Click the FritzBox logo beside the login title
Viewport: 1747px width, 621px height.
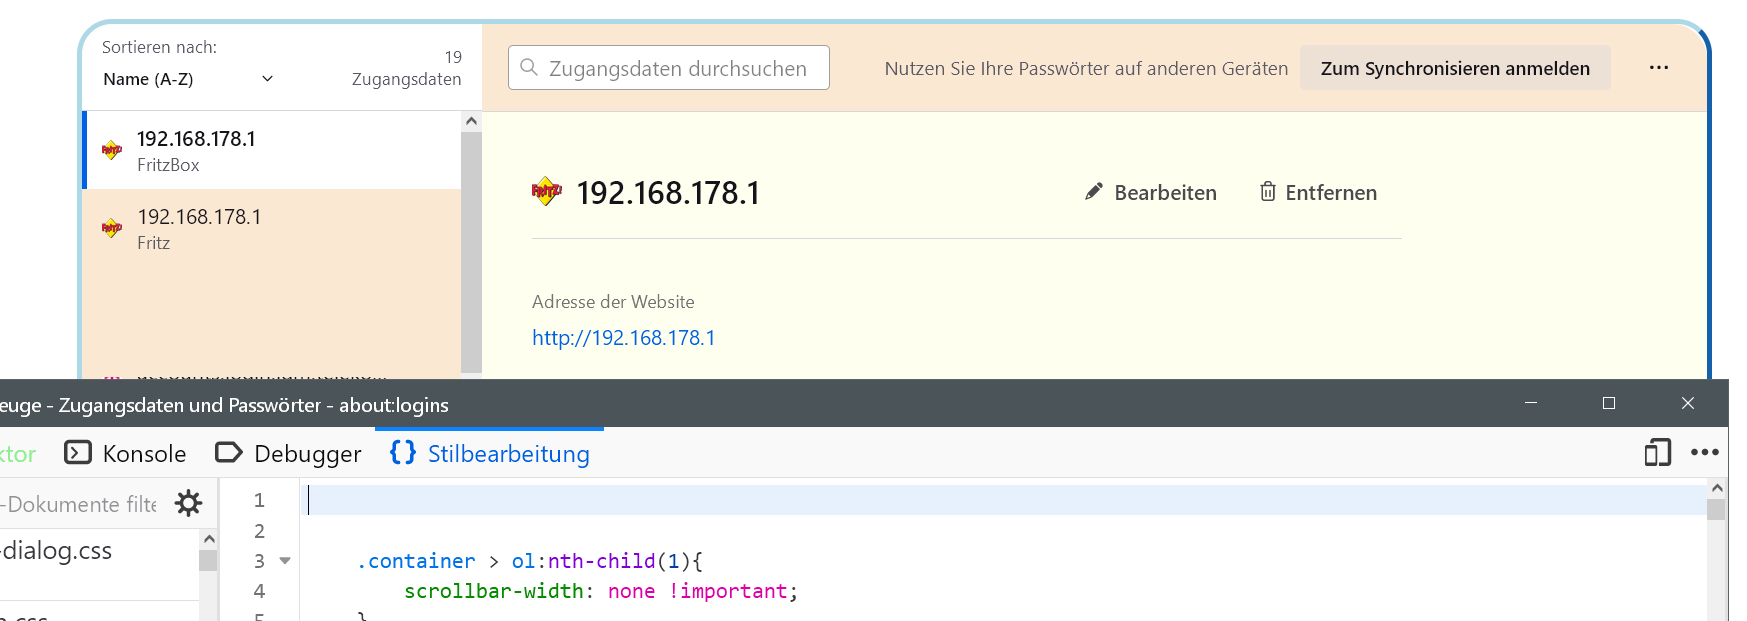click(546, 191)
